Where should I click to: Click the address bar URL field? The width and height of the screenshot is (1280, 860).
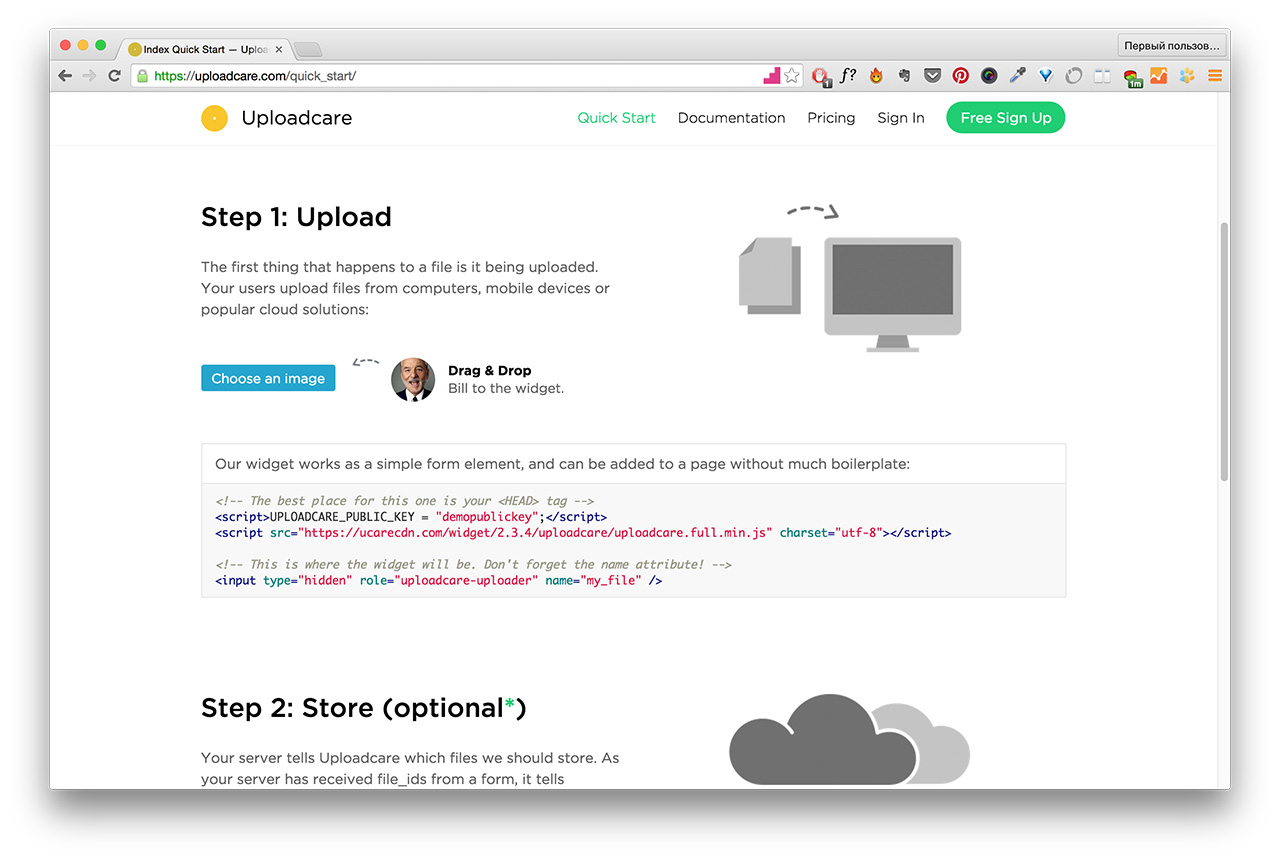point(450,76)
